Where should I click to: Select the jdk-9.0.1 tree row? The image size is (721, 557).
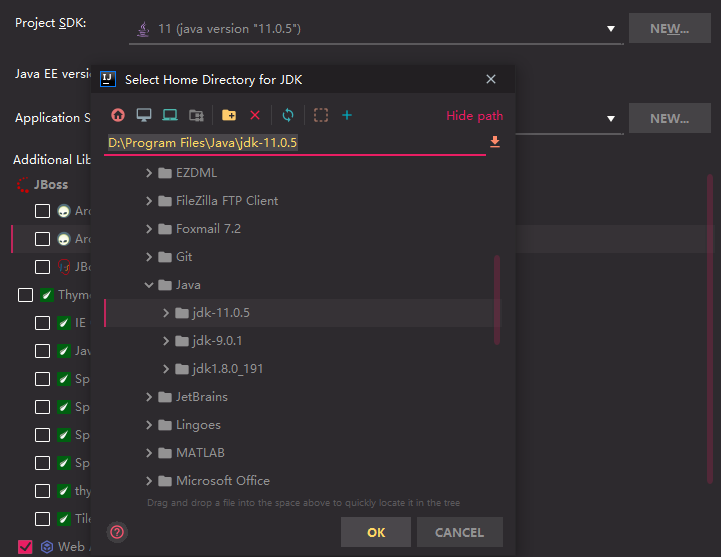click(x=302, y=341)
